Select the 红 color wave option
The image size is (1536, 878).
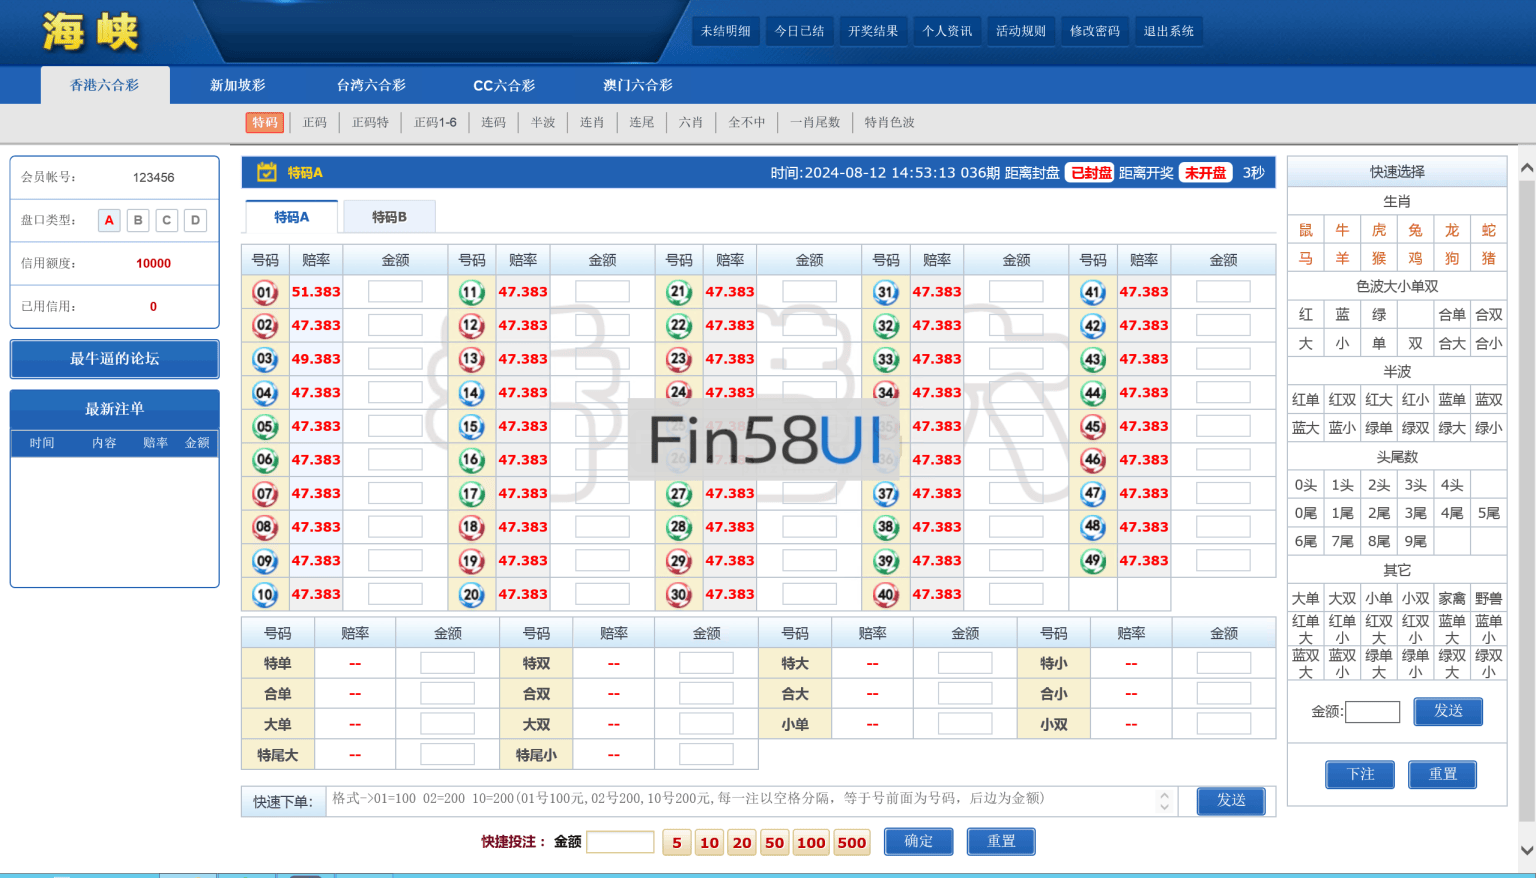point(1305,314)
